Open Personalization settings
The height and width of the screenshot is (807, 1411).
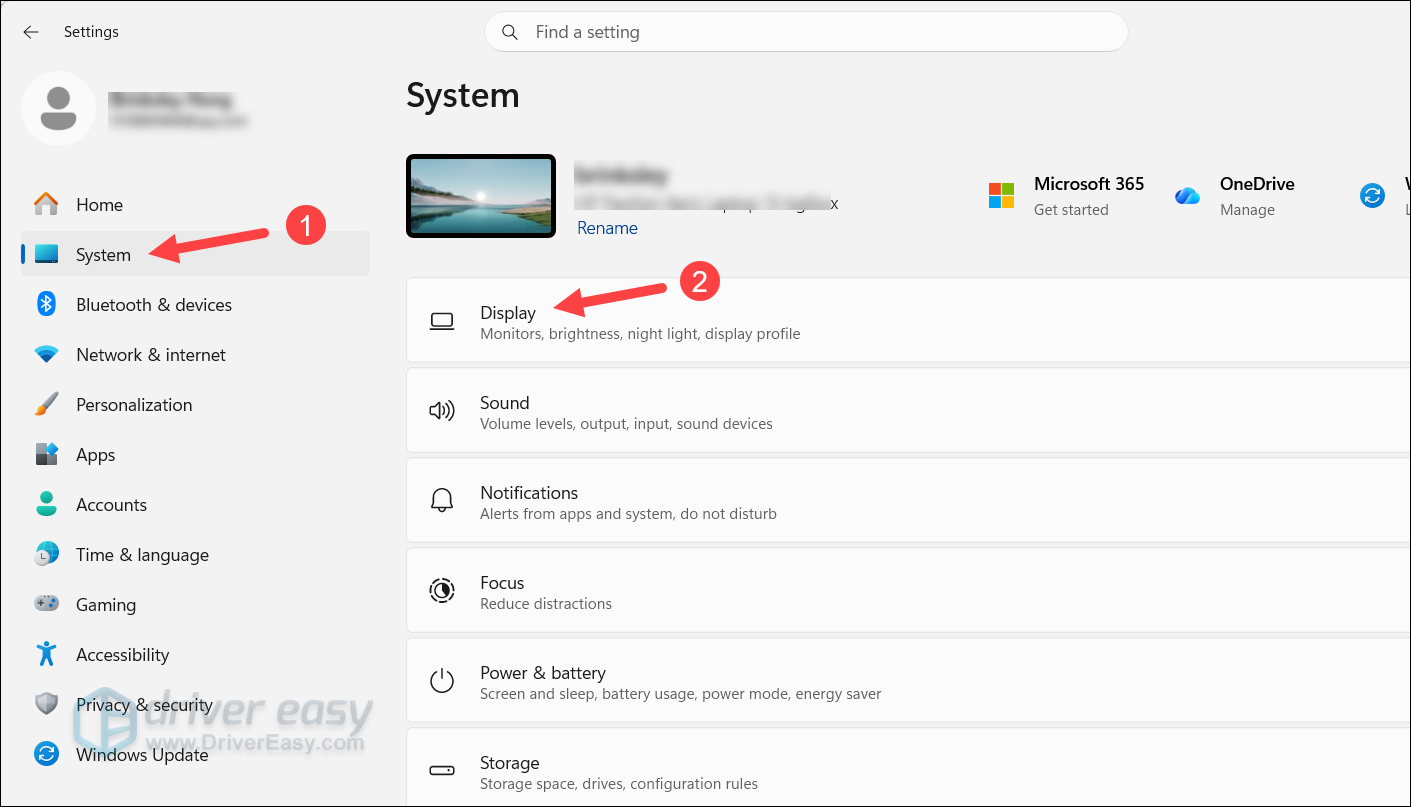(196, 404)
